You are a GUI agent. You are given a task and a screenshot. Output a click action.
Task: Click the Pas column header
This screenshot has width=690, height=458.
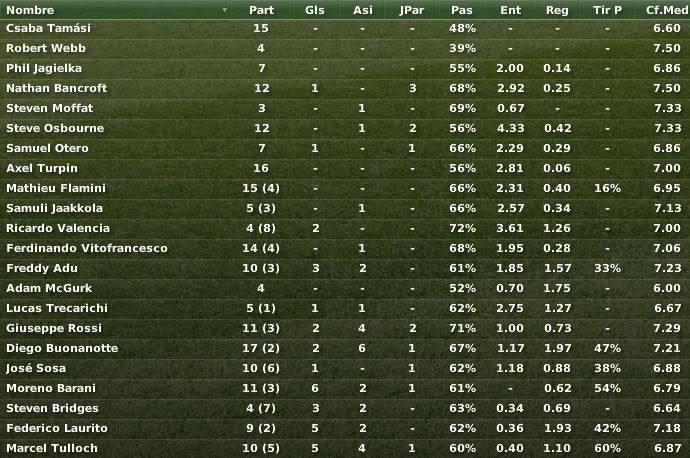tap(462, 10)
